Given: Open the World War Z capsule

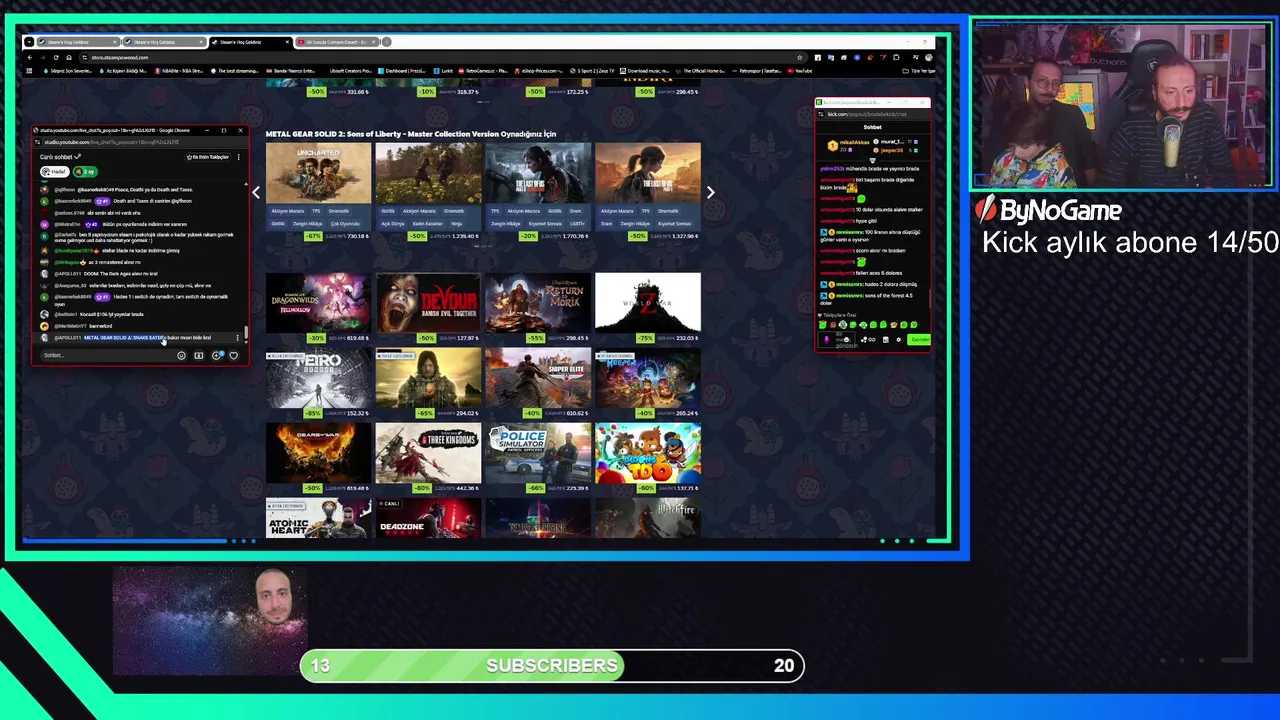Looking at the screenshot, I should pyautogui.click(x=648, y=302).
